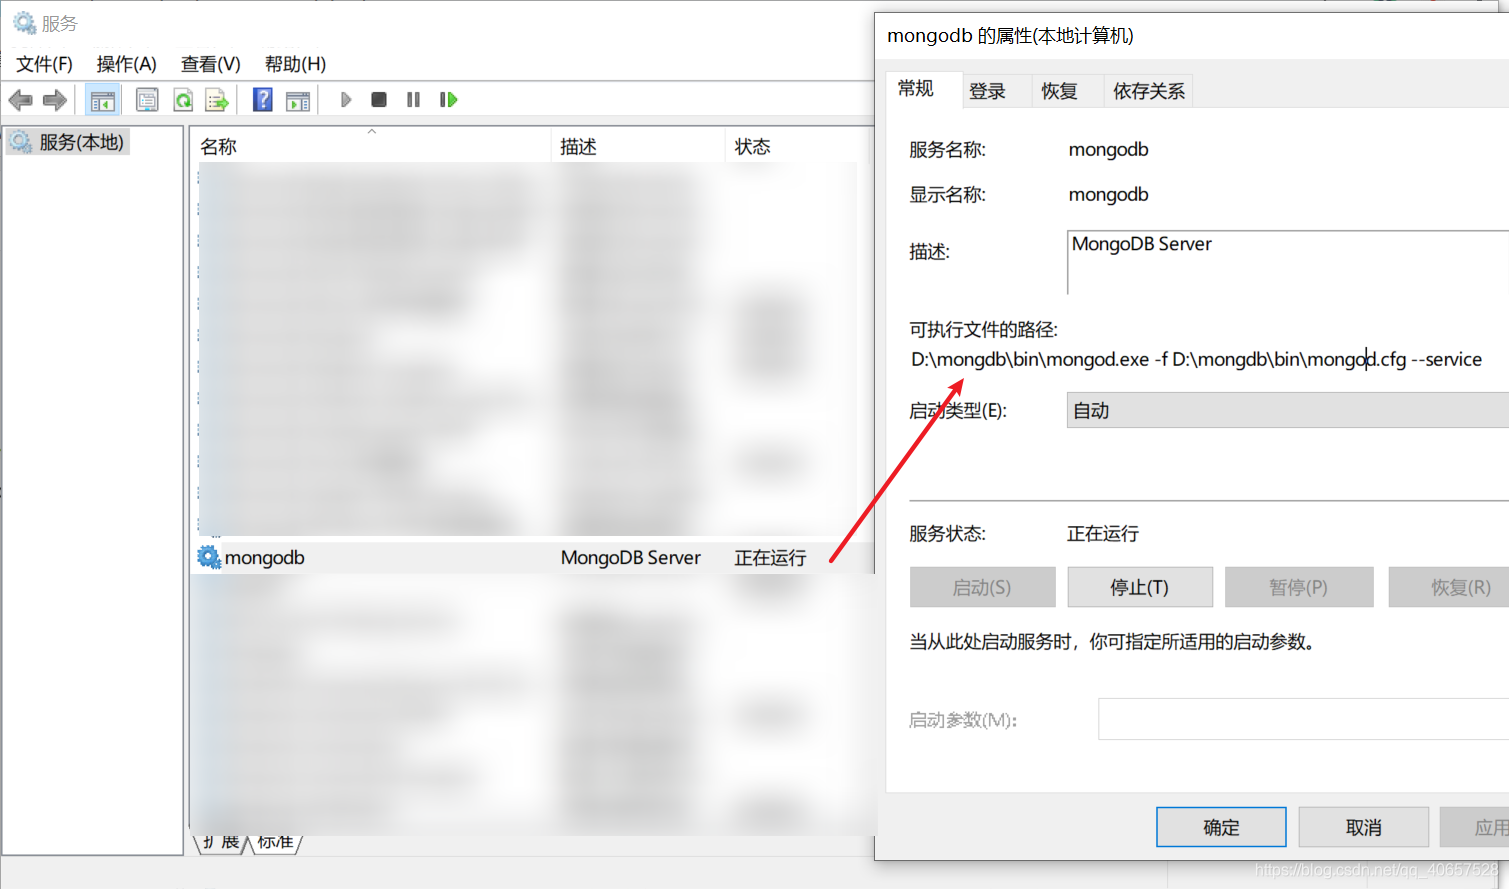Click the Services window gear title icon
Screen dimensions: 1509x889
pos(24,22)
